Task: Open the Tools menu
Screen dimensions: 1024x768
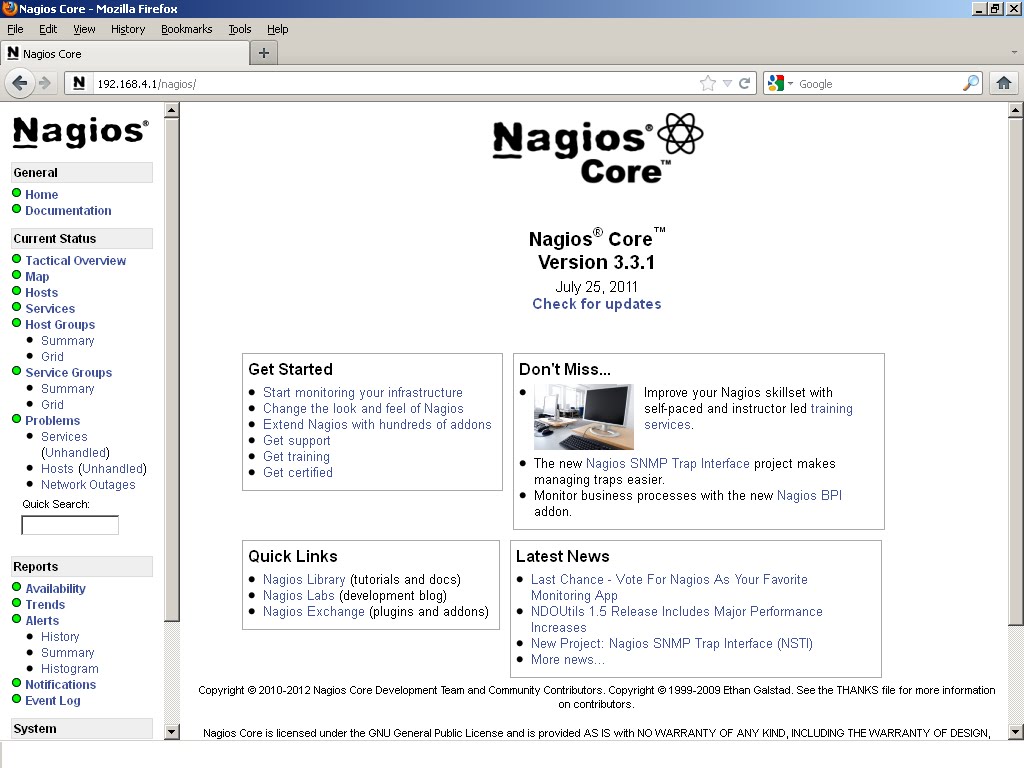Action: pyautogui.click(x=240, y=29)
